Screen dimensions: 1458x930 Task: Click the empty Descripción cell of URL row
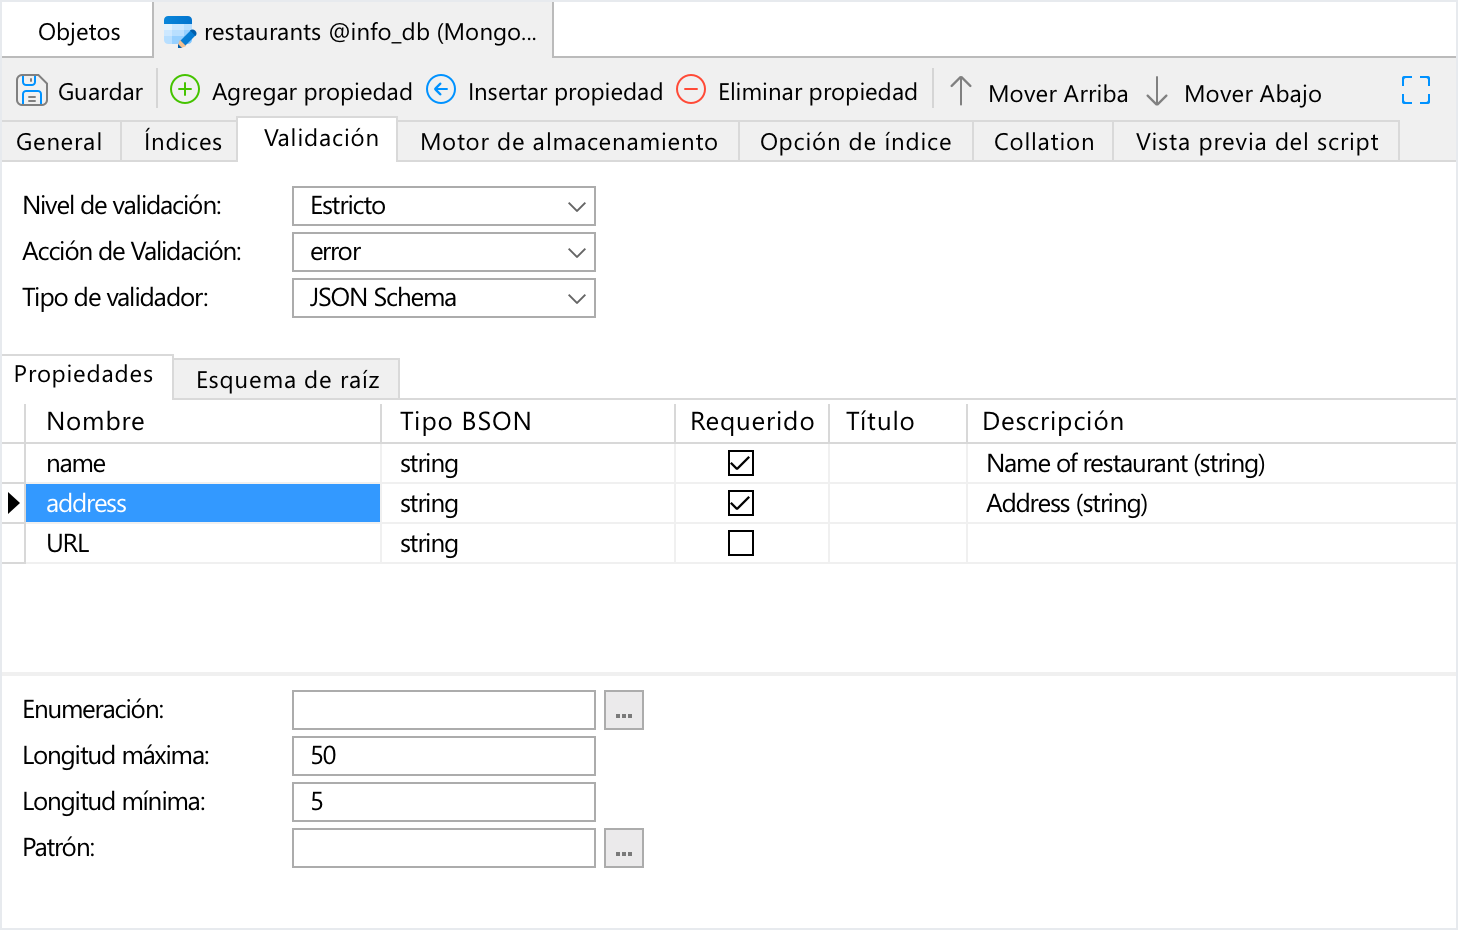1211,543
